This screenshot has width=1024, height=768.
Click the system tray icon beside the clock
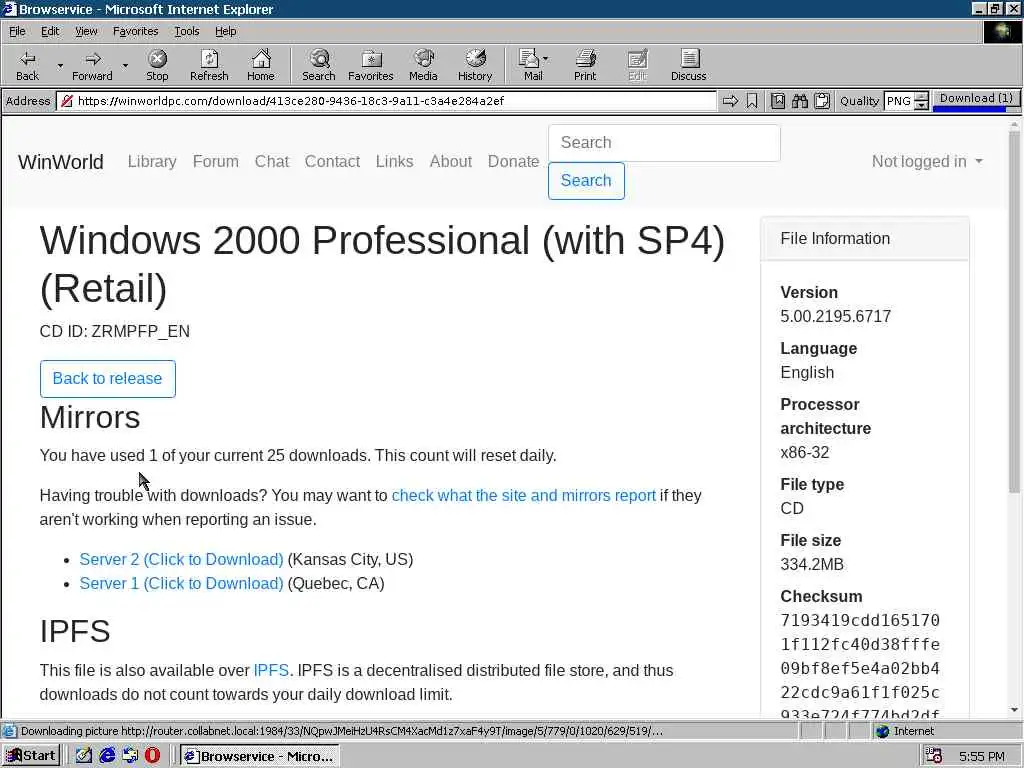coord(934,756)
